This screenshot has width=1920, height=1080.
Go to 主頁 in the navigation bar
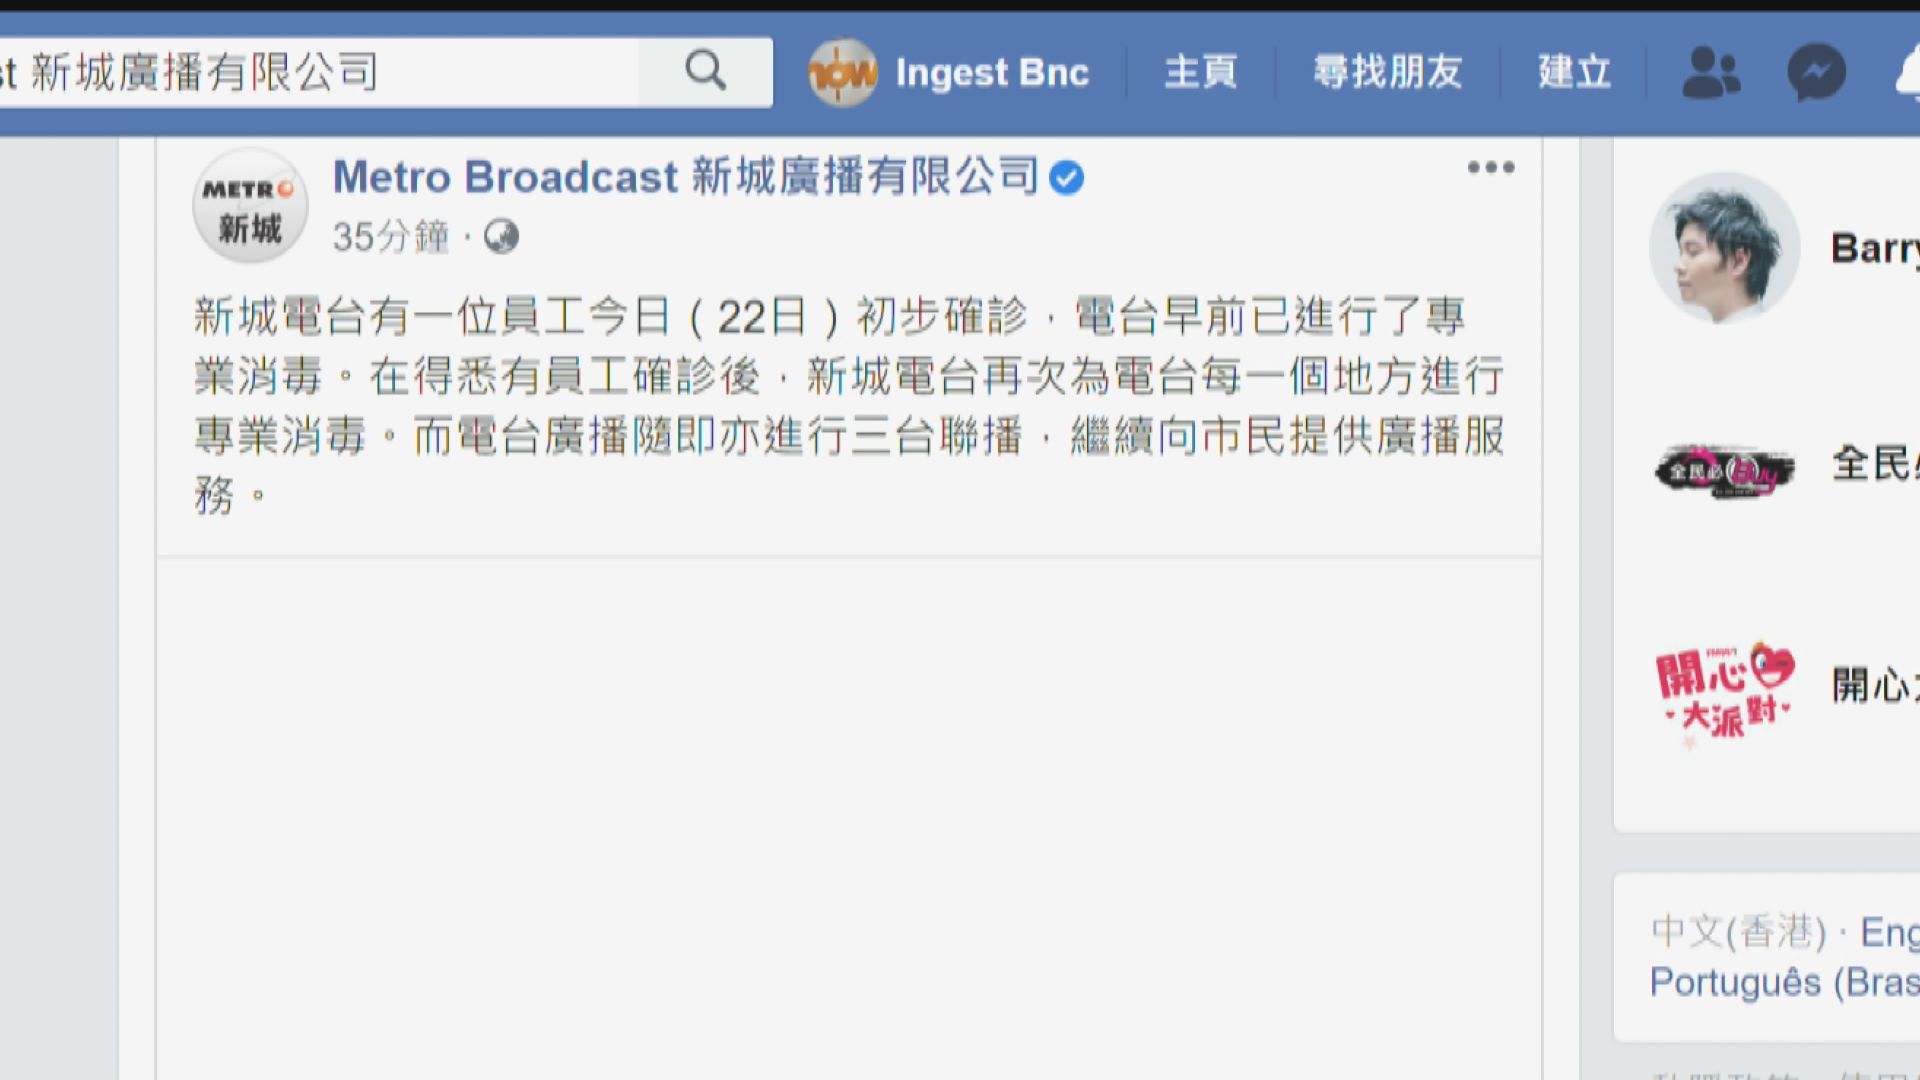(1199, 72)
